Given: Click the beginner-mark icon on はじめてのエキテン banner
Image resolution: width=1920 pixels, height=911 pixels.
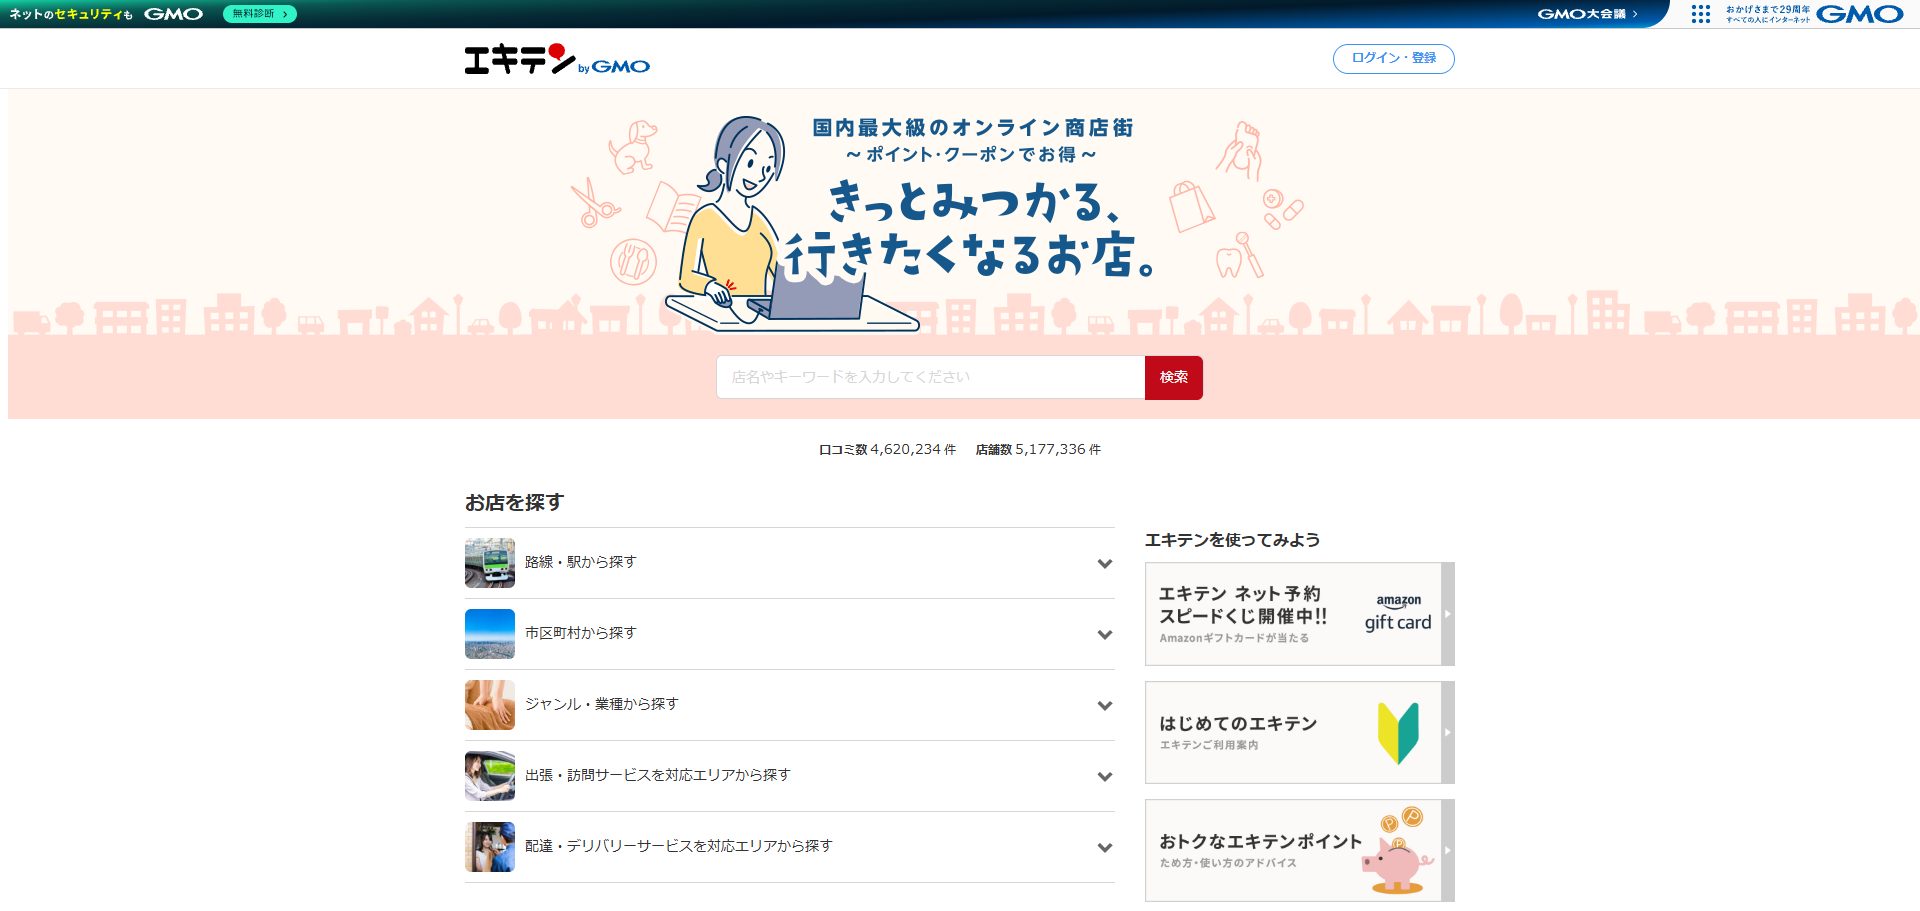Looking at the screenshot, I should (x=1400, y=731).
